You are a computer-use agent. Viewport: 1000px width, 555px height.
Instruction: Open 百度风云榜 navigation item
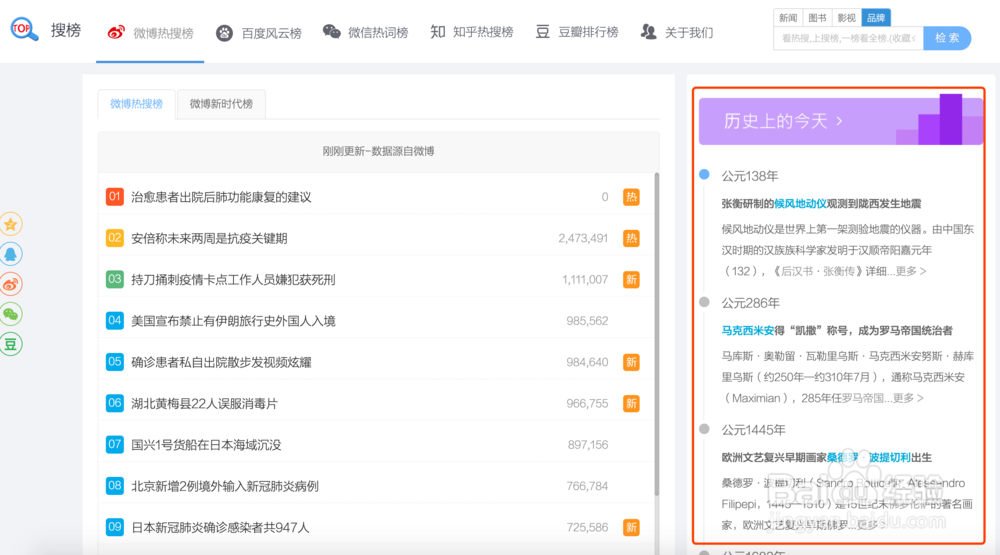point(258,33)
